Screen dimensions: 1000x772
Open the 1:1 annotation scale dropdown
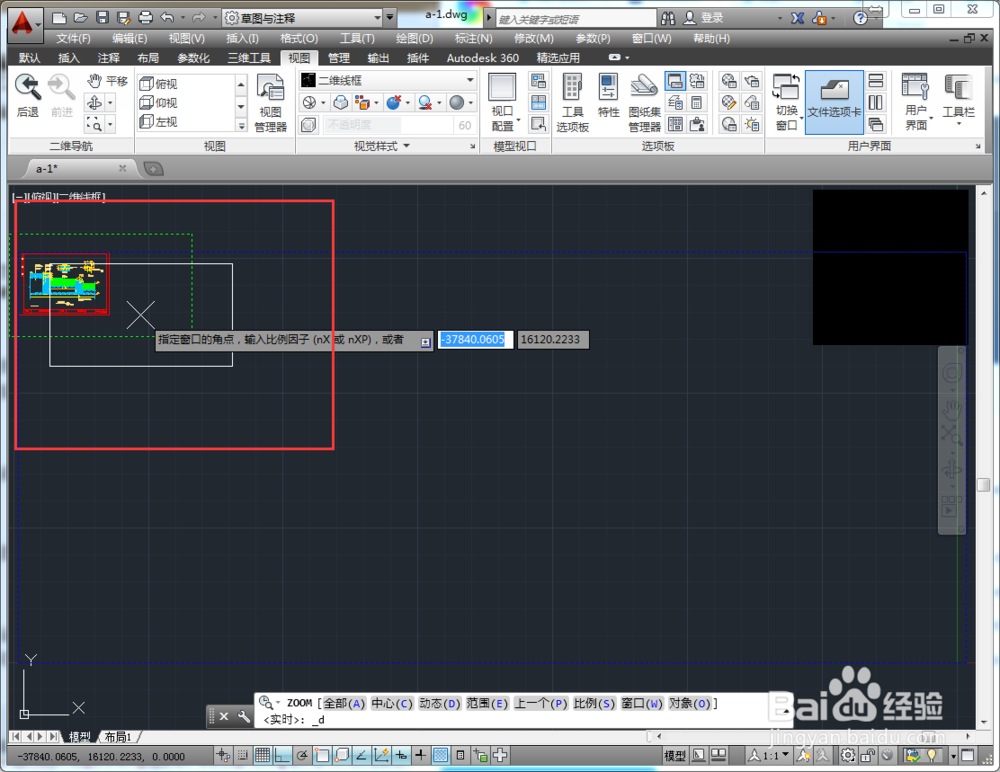tap(770, 755)
